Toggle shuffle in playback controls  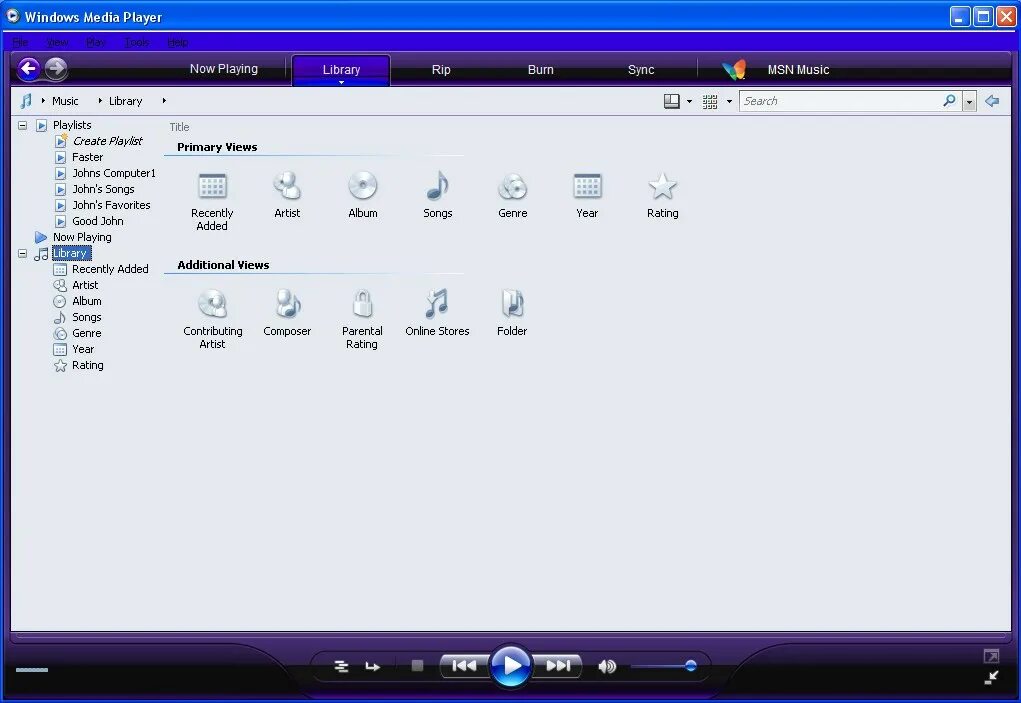[x=341, y=666]
